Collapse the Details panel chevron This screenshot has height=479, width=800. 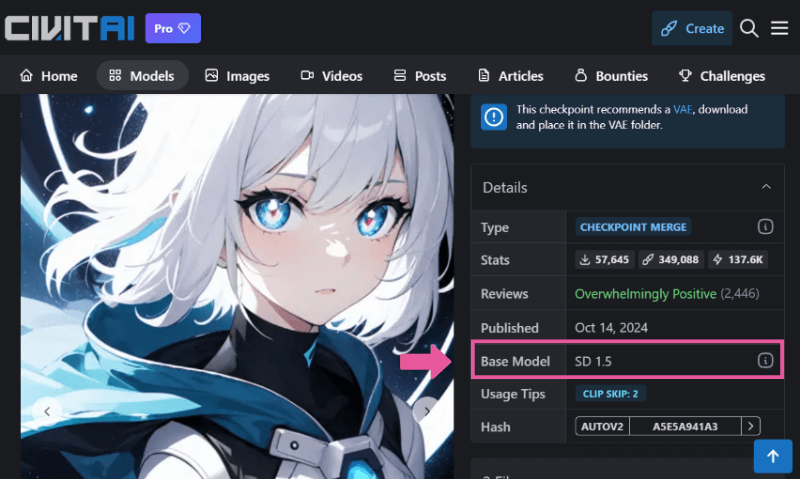tap(766, 187)
